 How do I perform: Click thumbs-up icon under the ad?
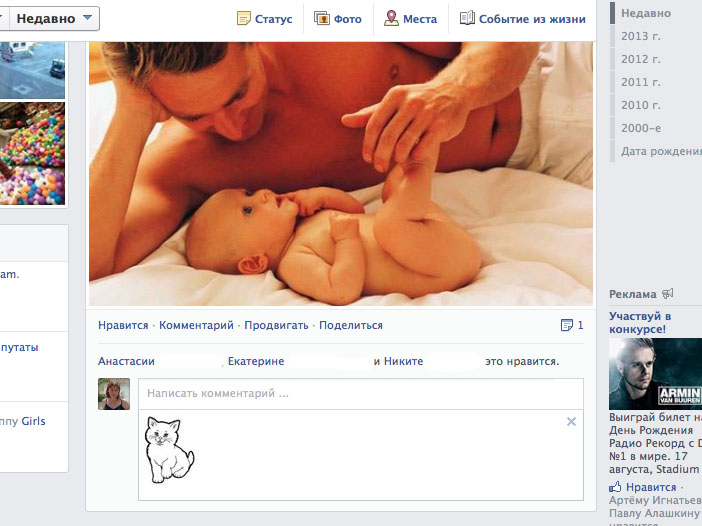pos(616,487)
